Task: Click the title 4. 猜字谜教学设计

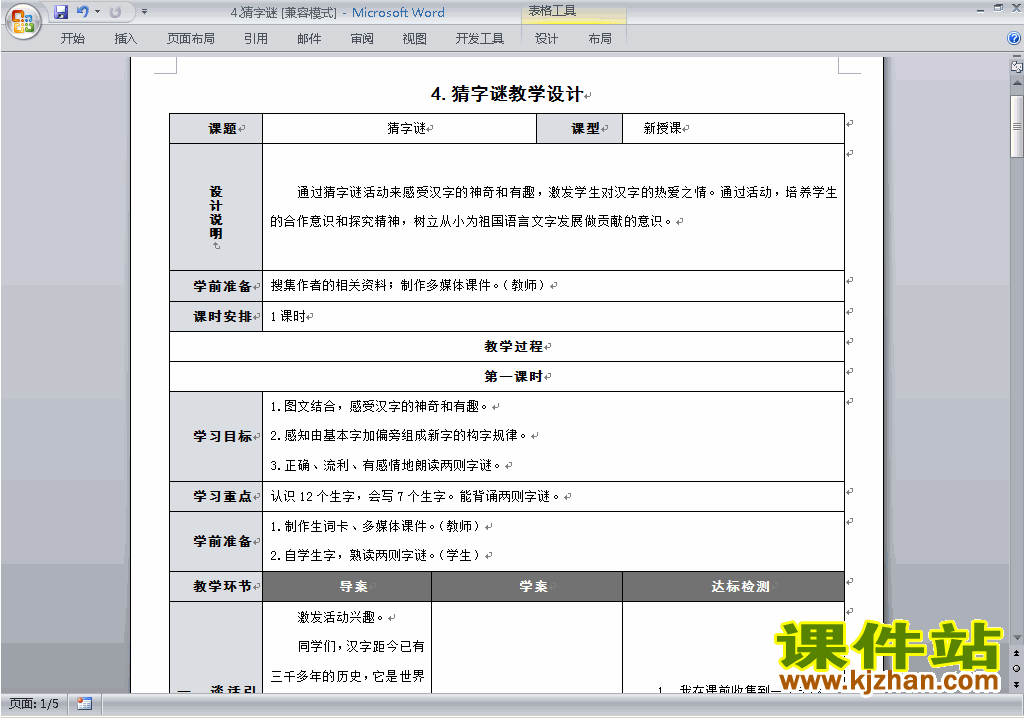Action: point(507,94)
